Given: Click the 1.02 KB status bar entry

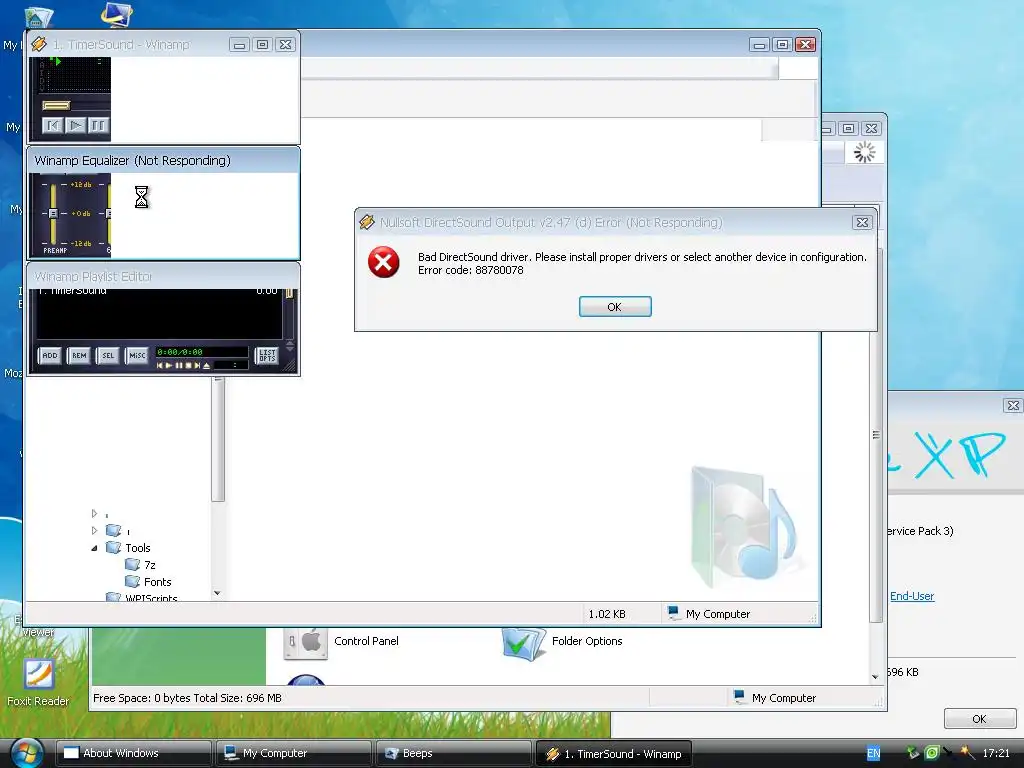Looking at the screenshot, I should (x=607, y=615).
